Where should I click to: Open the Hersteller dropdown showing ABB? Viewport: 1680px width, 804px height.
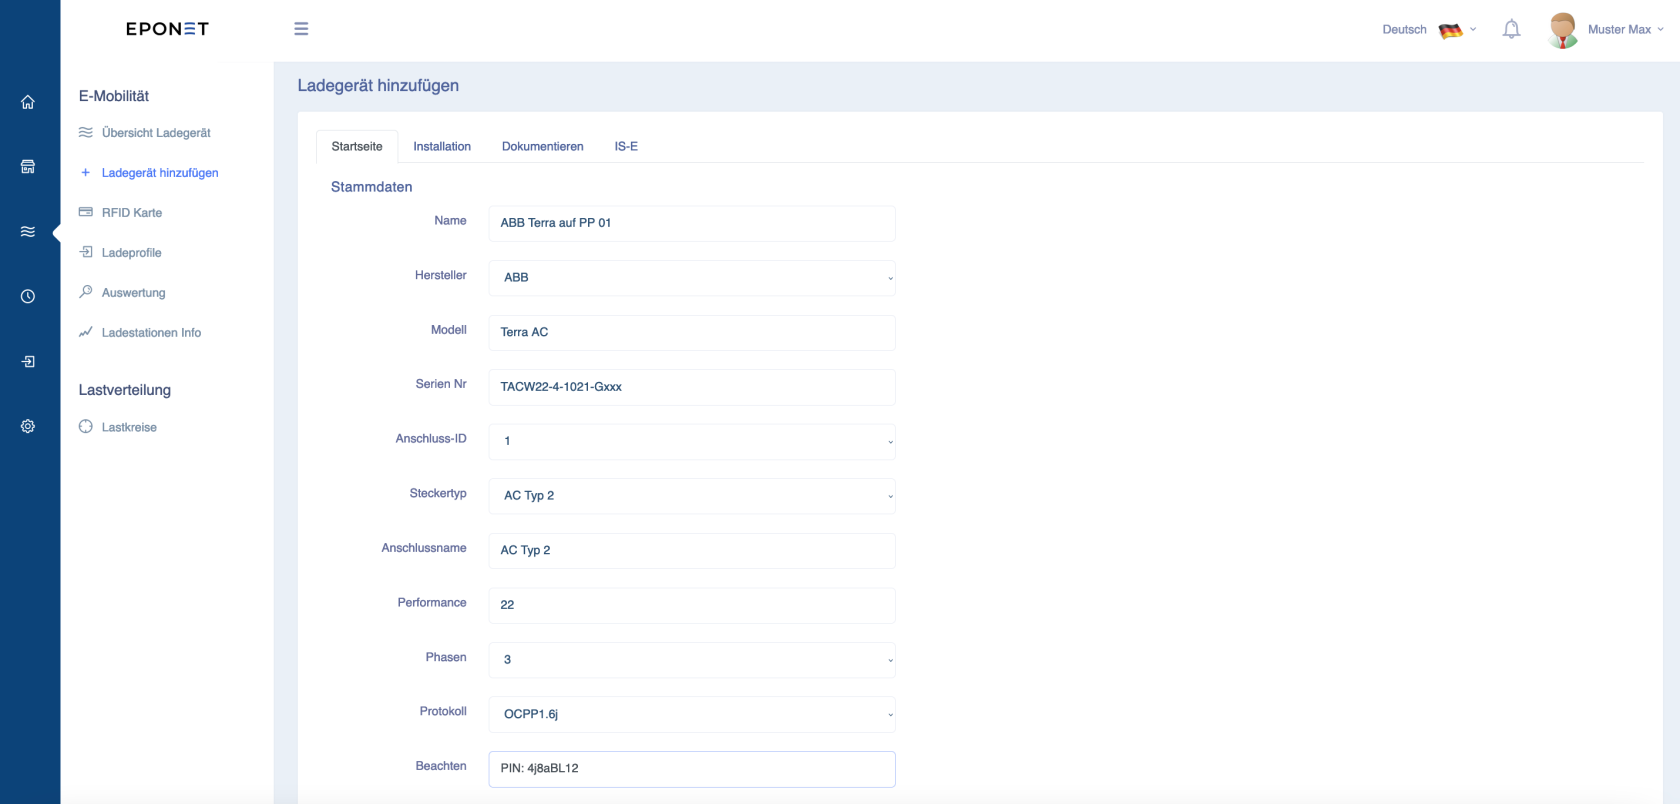692,278
